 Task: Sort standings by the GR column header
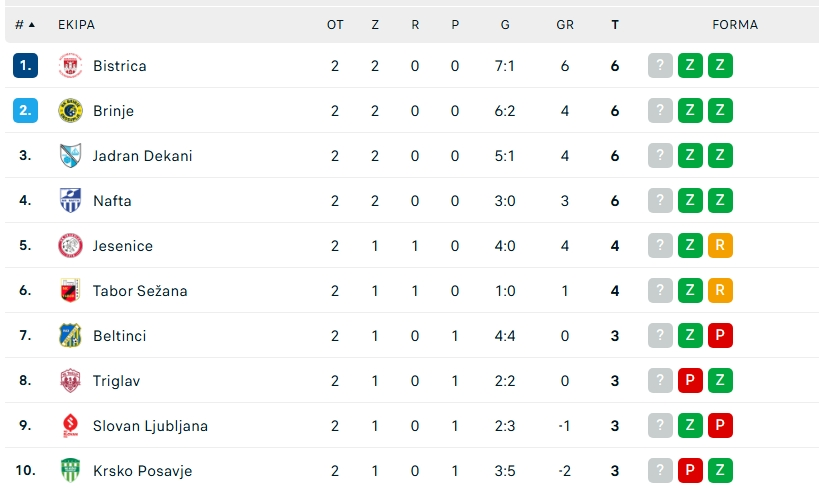point(565,24)
